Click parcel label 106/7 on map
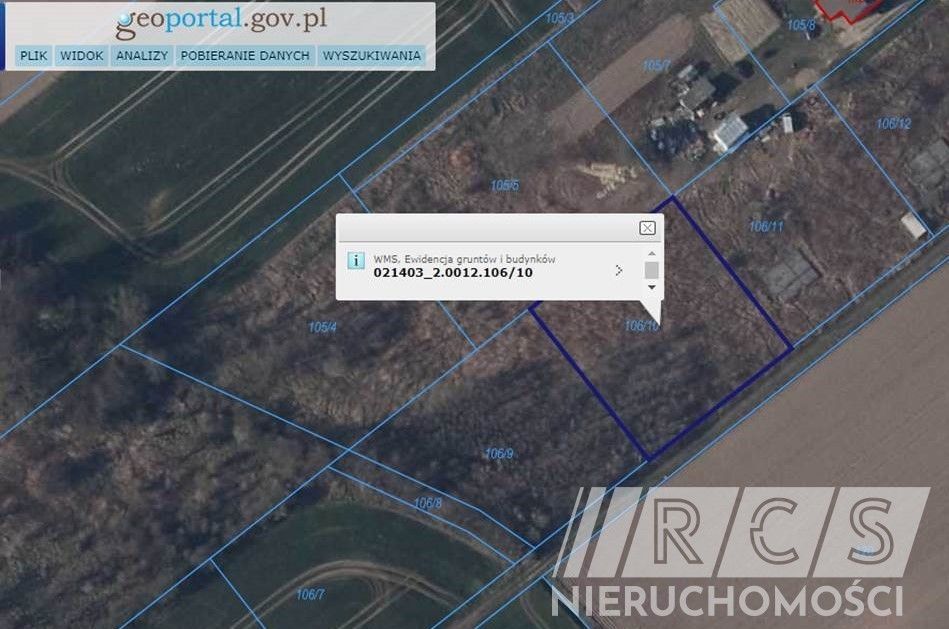Screen dimensions: 949x629 [310, 595]
